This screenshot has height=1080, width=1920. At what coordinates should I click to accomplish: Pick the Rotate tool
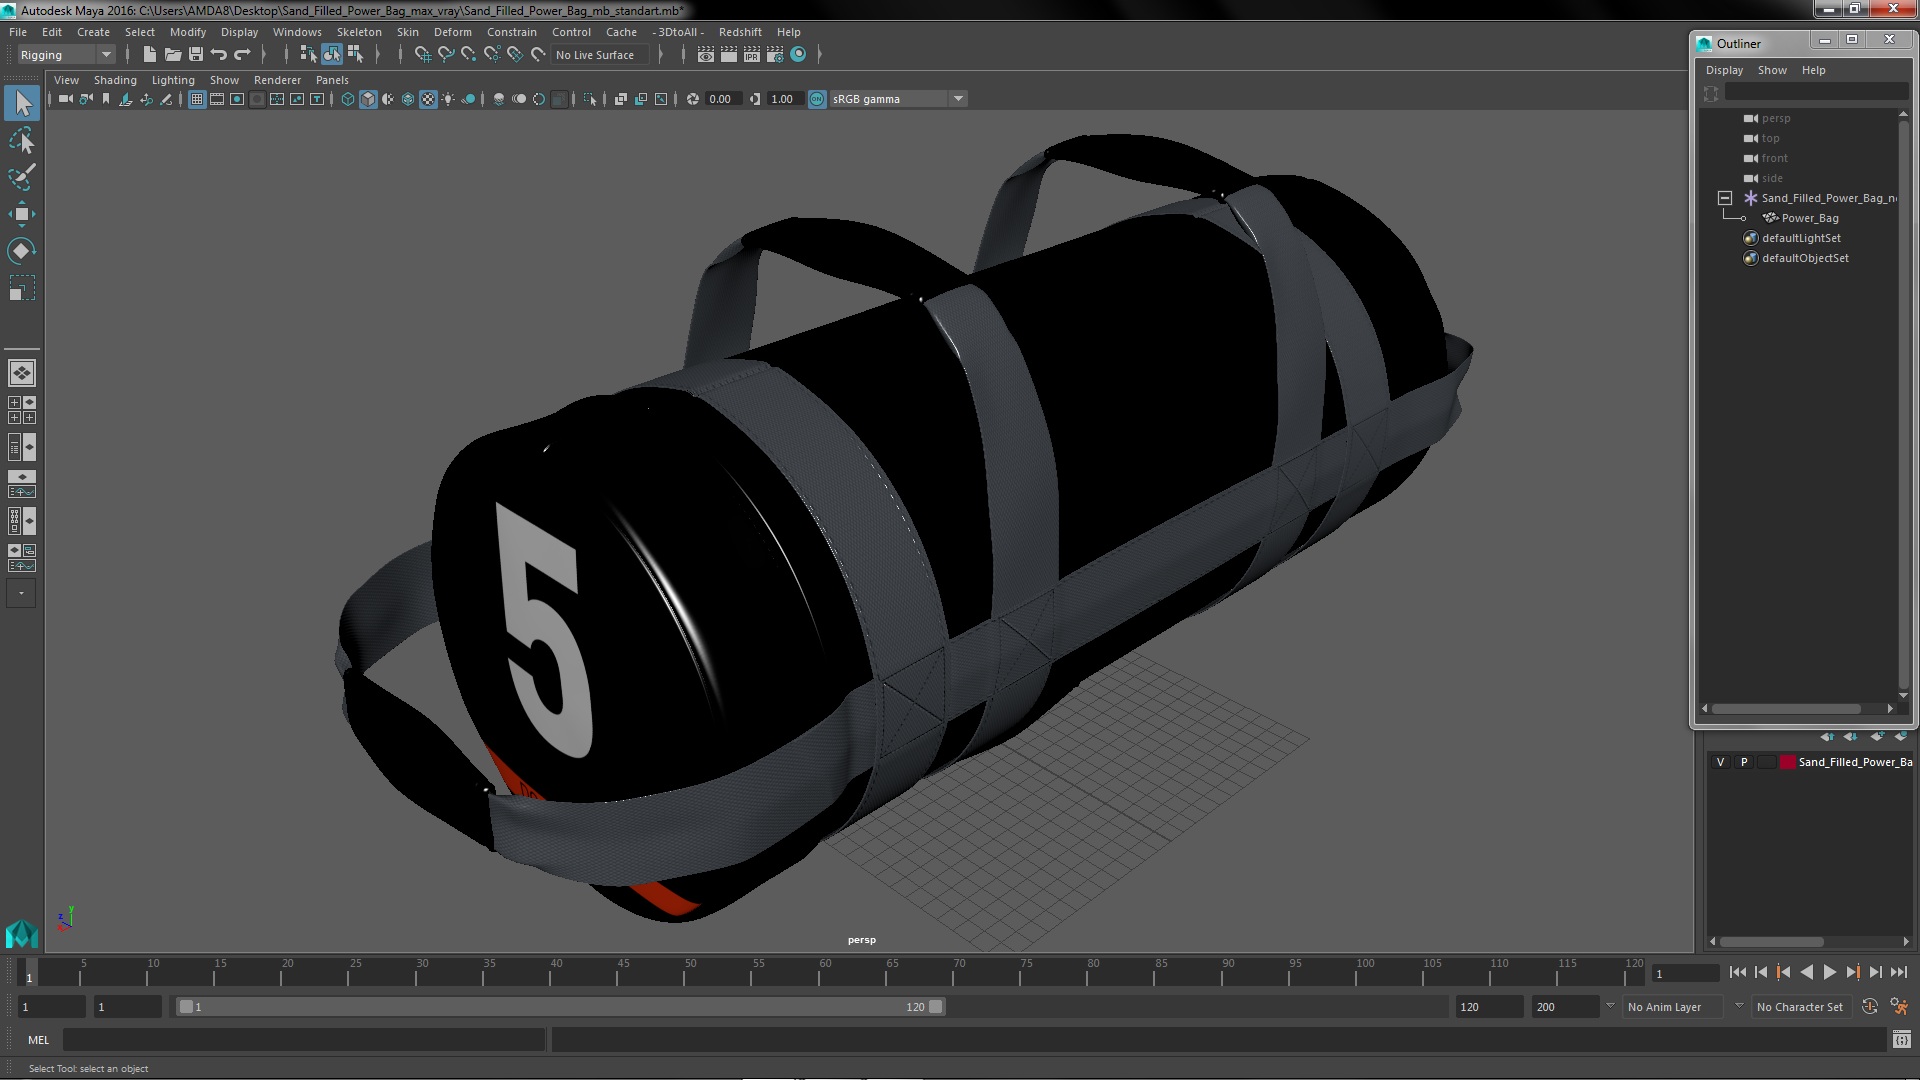coord(22,250)
